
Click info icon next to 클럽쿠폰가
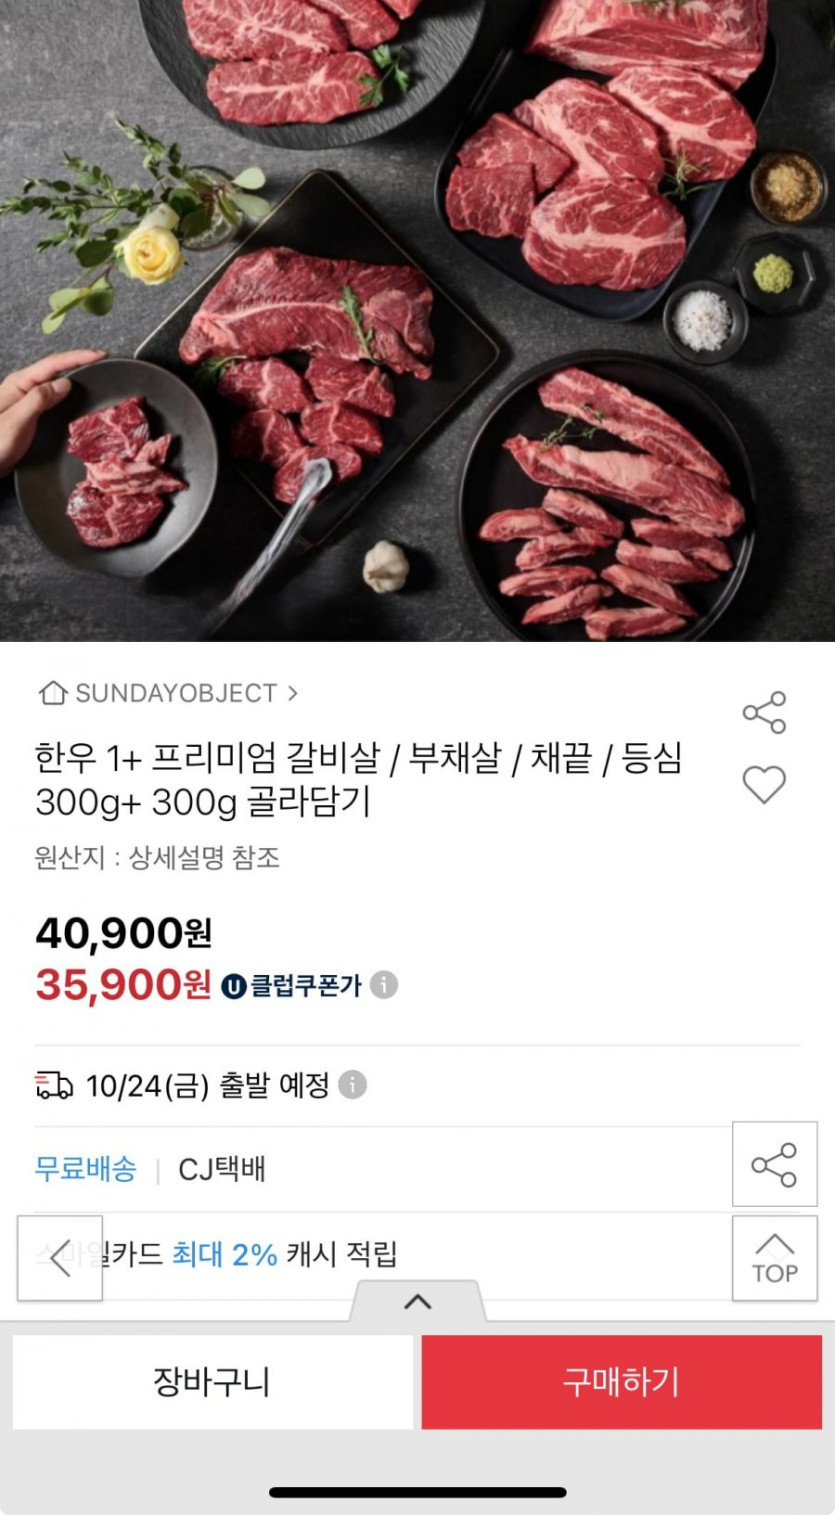(x=384, y=985)
